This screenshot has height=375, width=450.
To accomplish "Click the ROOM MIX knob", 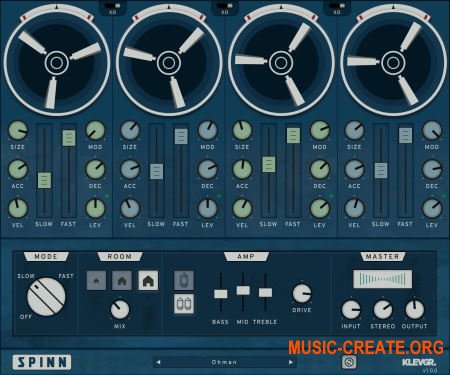I will point(120,310).
